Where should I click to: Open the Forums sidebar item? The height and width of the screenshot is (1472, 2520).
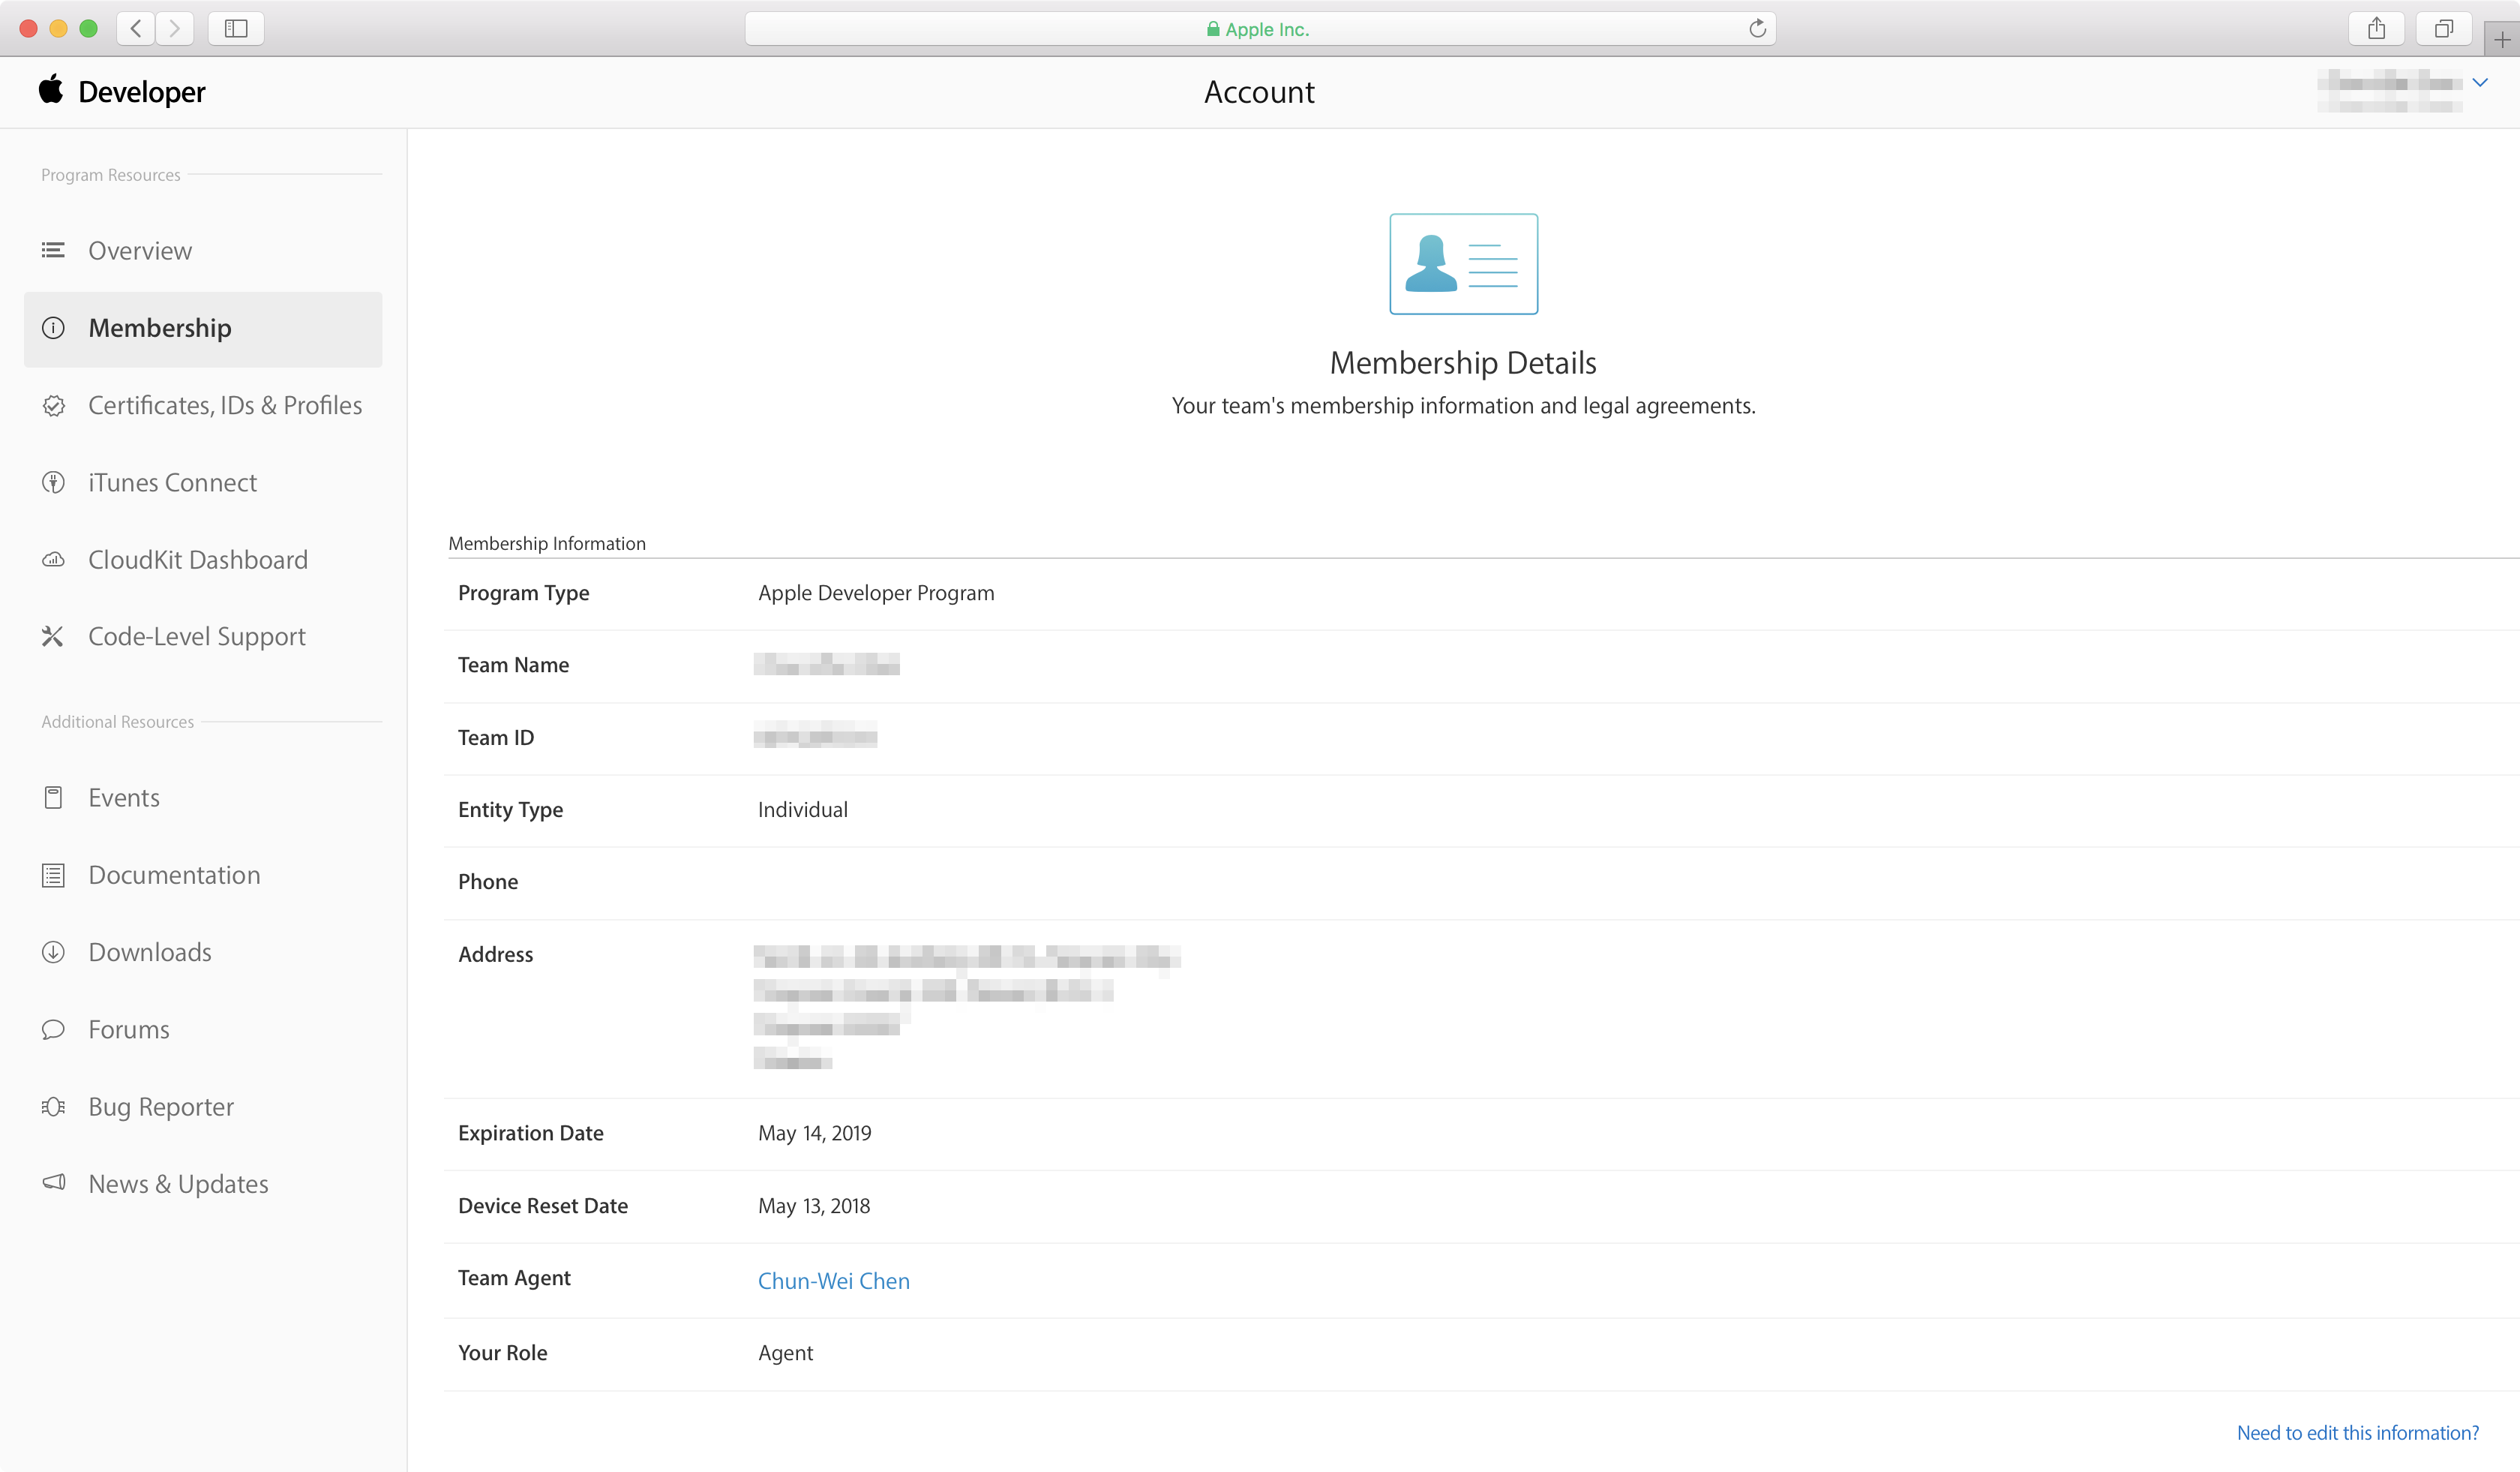click(129, 1030)
